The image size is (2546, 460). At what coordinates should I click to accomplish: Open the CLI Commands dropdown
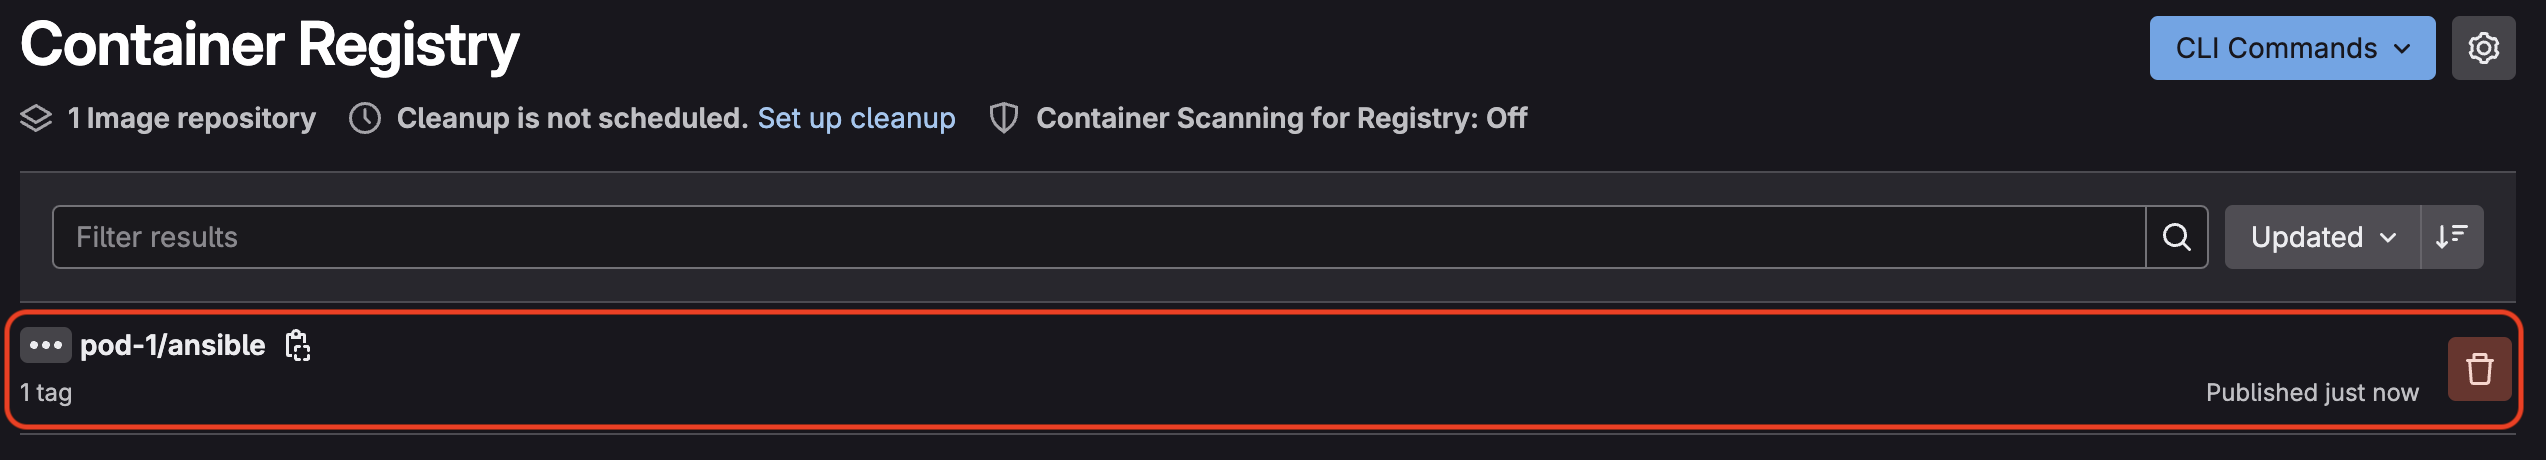tap(2292, 48)
